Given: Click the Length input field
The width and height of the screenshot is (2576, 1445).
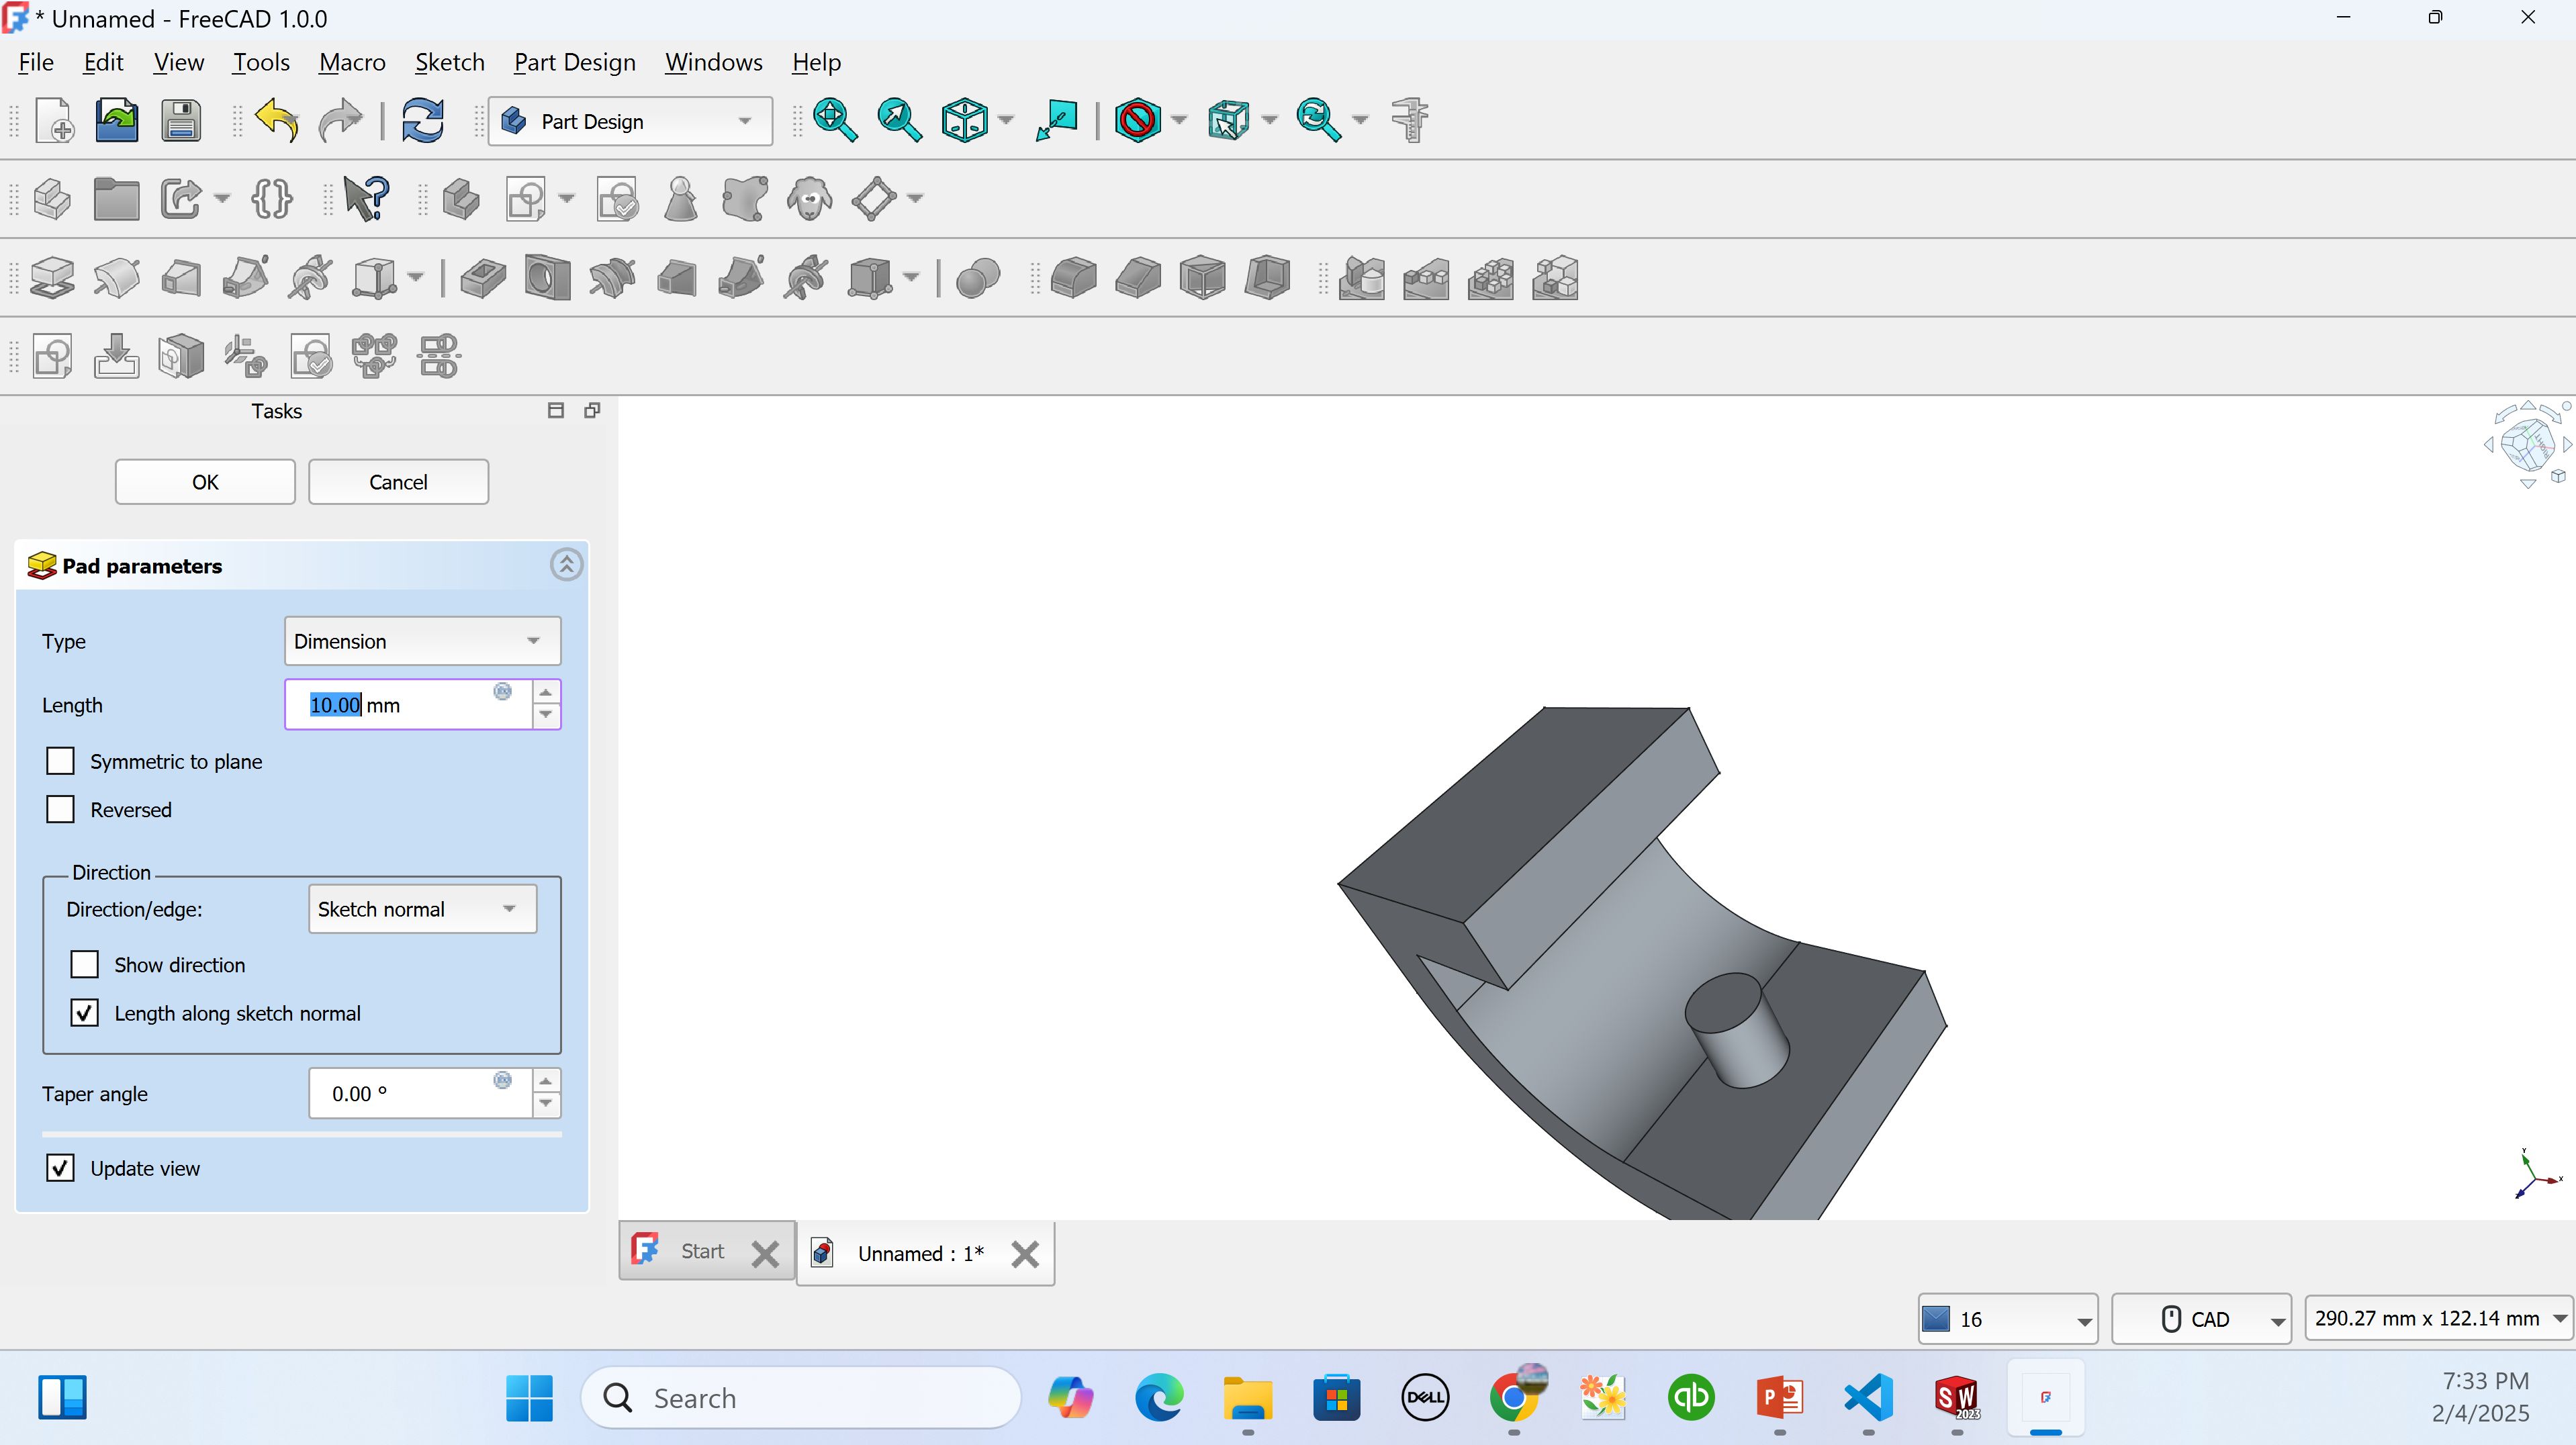Looking at the screenshot, I should click(408, 705).
